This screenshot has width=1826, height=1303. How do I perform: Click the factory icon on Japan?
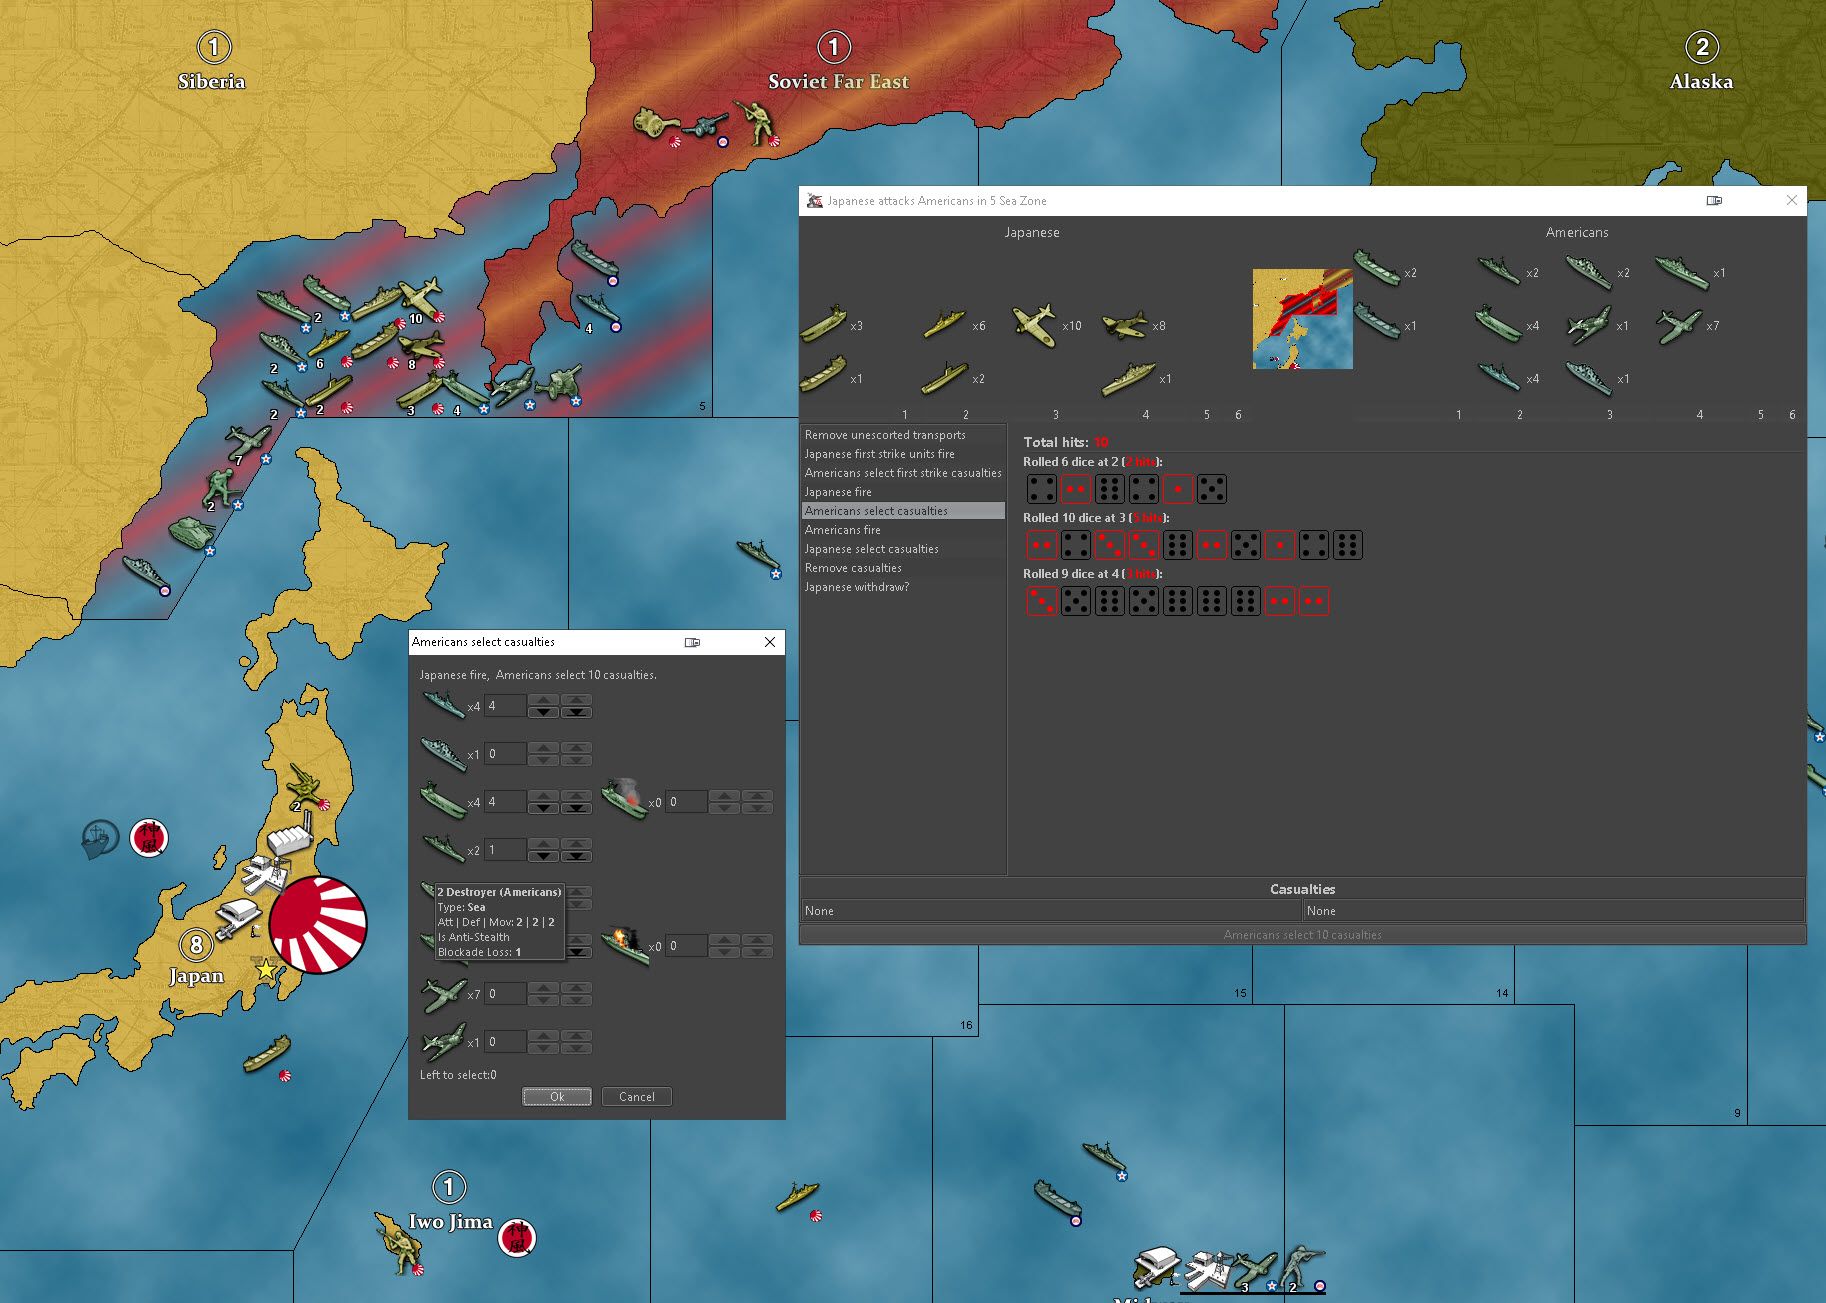[x=291, y=832]
